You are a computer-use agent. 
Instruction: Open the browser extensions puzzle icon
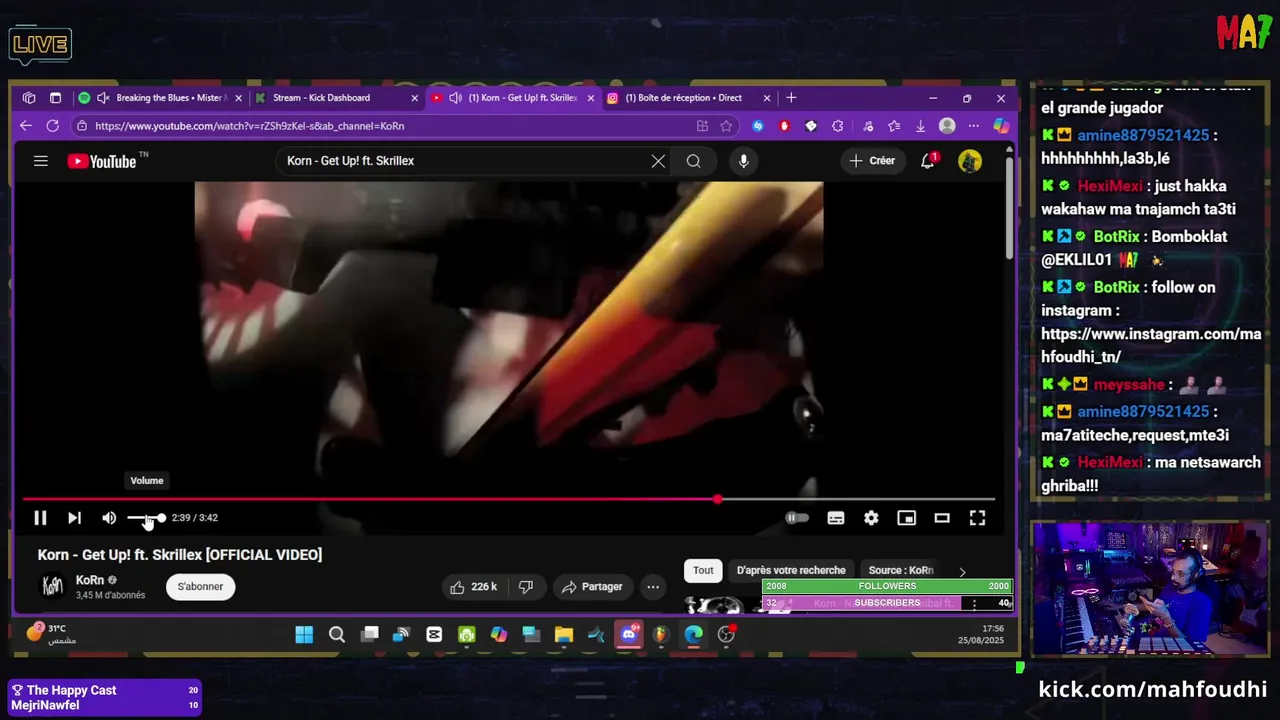click(838, 126)
